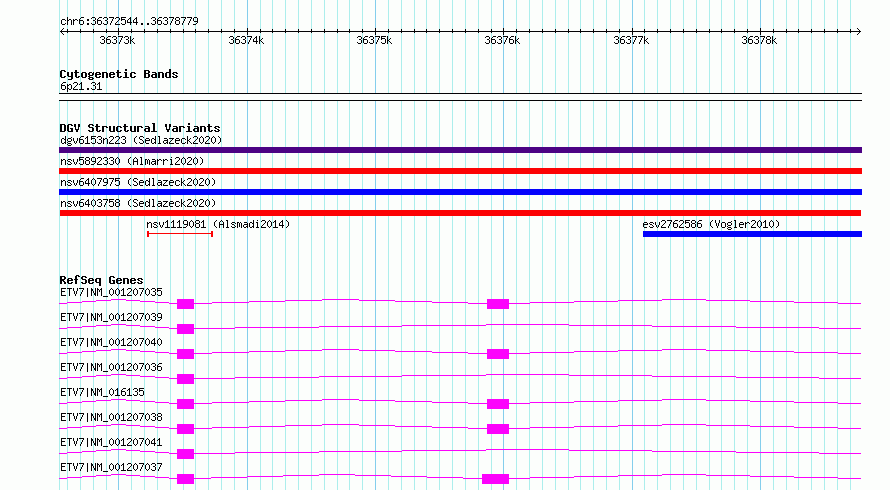Click the blue nsv6407975 variant bar
This screenshot has width=890, height=490.
(460, 192)
